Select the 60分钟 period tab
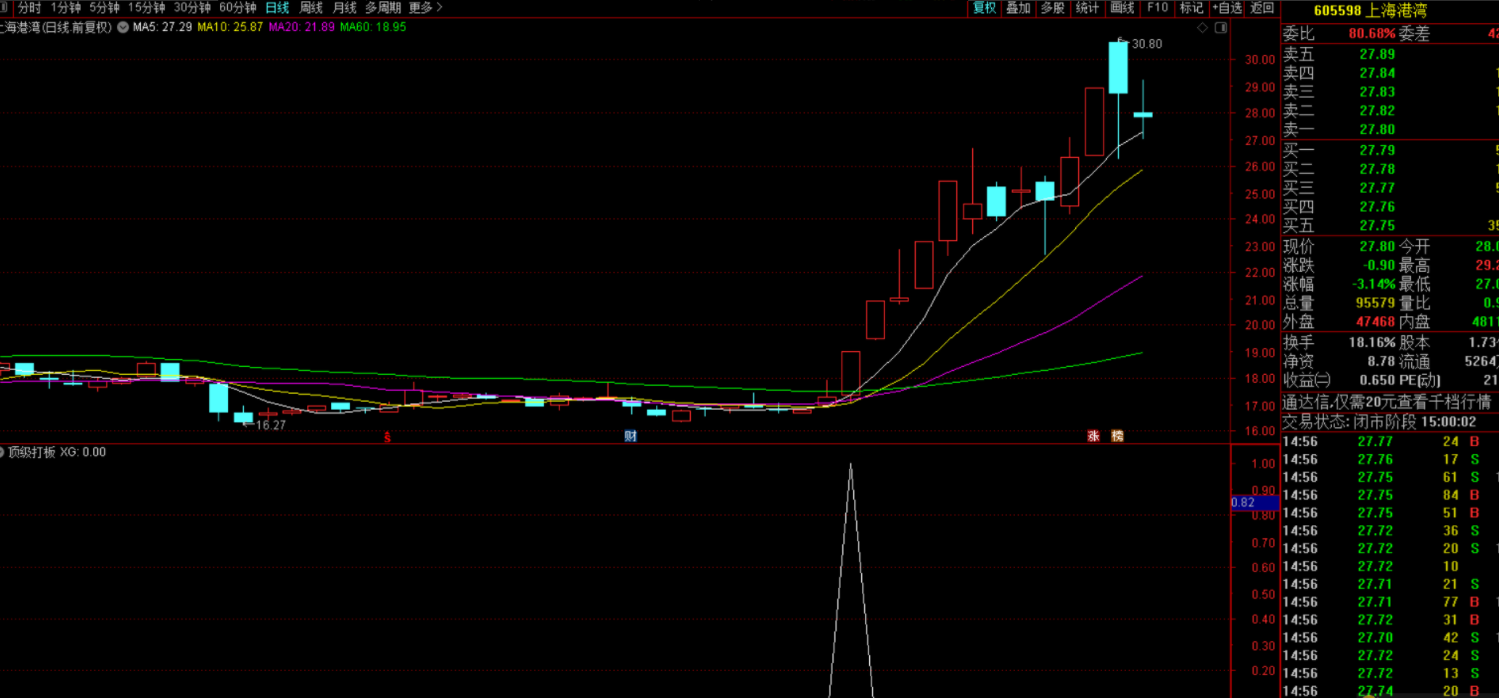1499x698 pixels. click(237, 7)
